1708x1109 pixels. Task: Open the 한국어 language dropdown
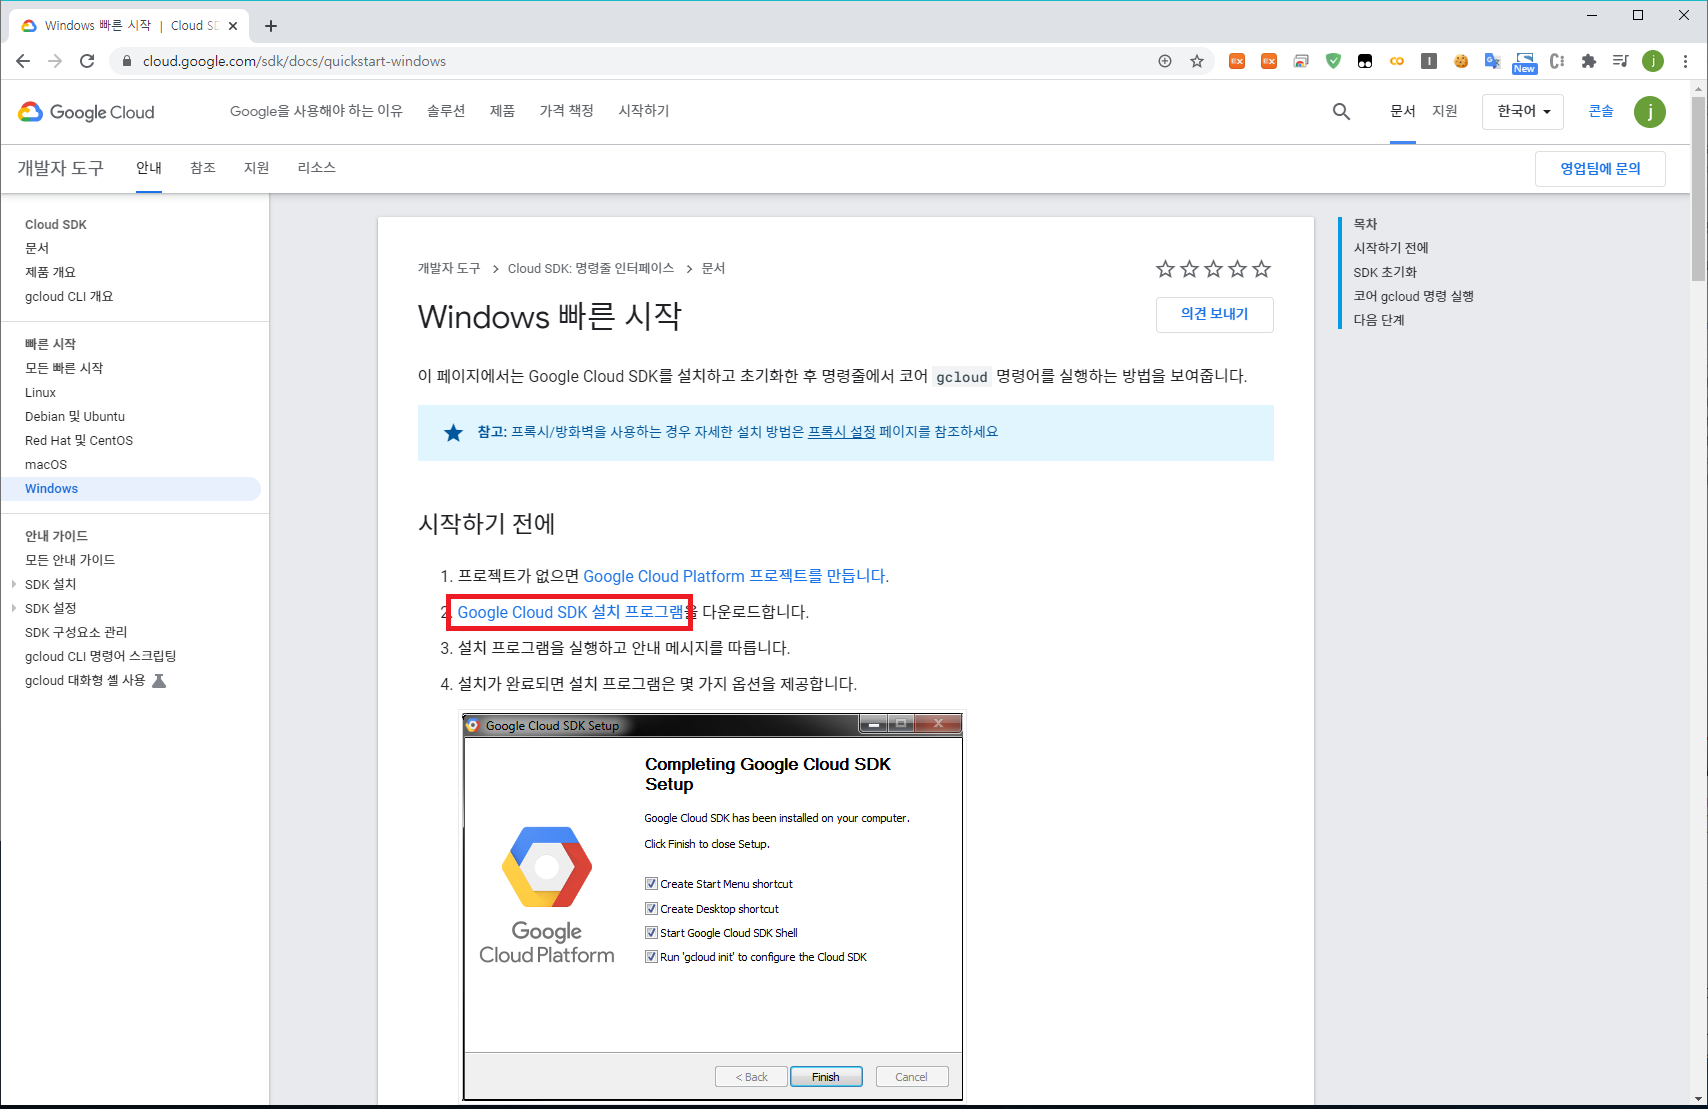coord(1523,112)
